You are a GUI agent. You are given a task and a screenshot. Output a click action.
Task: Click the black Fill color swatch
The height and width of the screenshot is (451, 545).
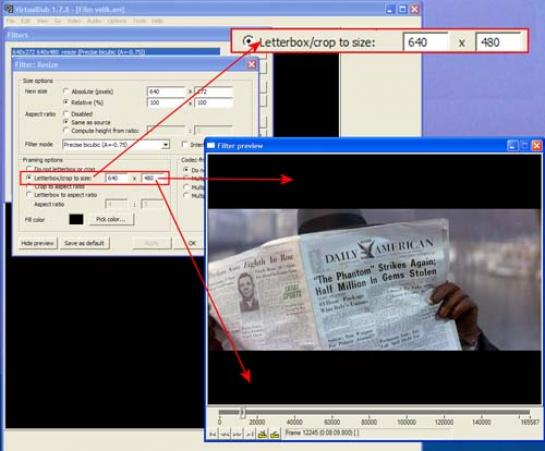(76, 219)
